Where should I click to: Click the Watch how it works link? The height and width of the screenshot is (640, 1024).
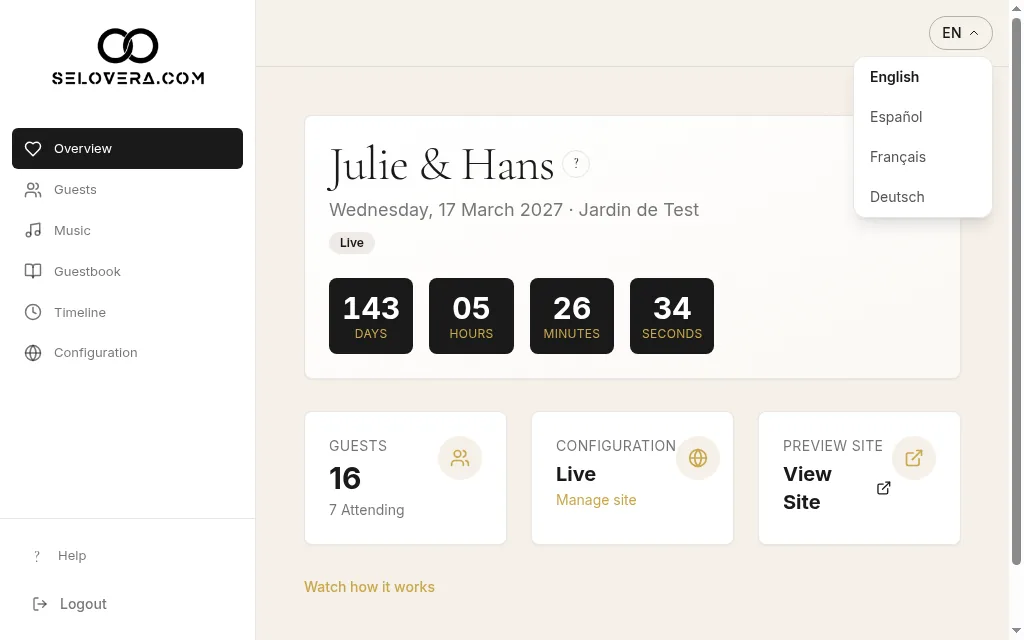coord(369,587)
